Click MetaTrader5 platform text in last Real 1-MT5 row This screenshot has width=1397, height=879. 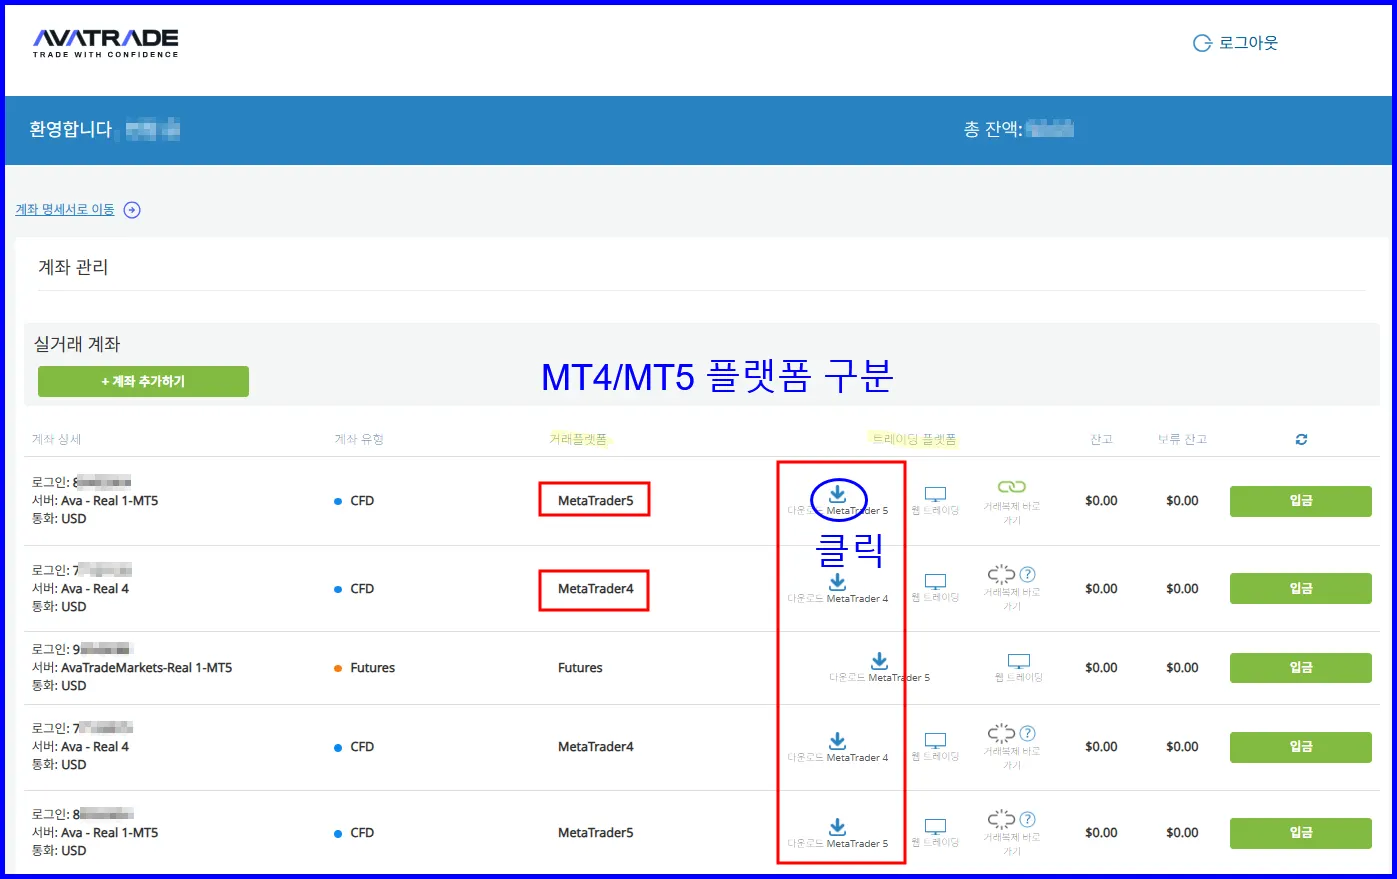pyautogui.click(x=596, y=833)
